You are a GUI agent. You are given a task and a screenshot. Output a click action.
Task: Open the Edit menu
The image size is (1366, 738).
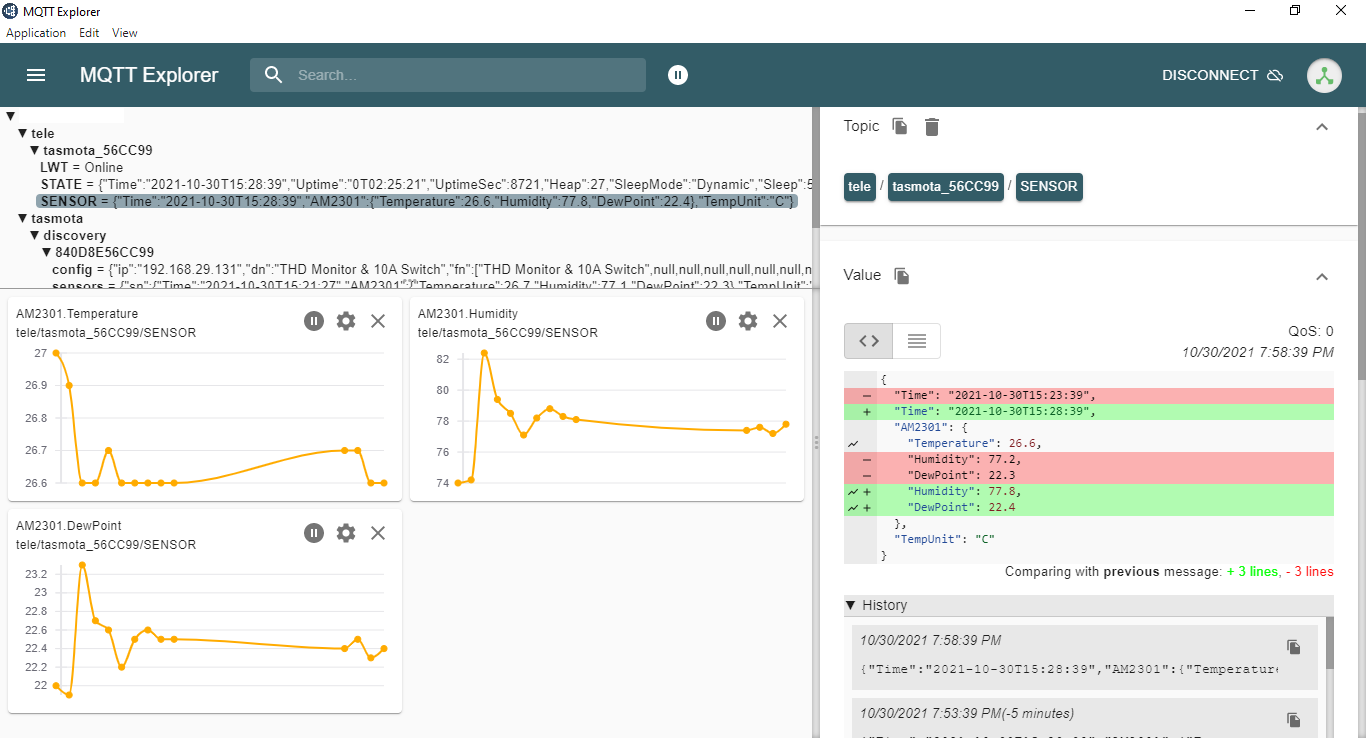[89, 33]
